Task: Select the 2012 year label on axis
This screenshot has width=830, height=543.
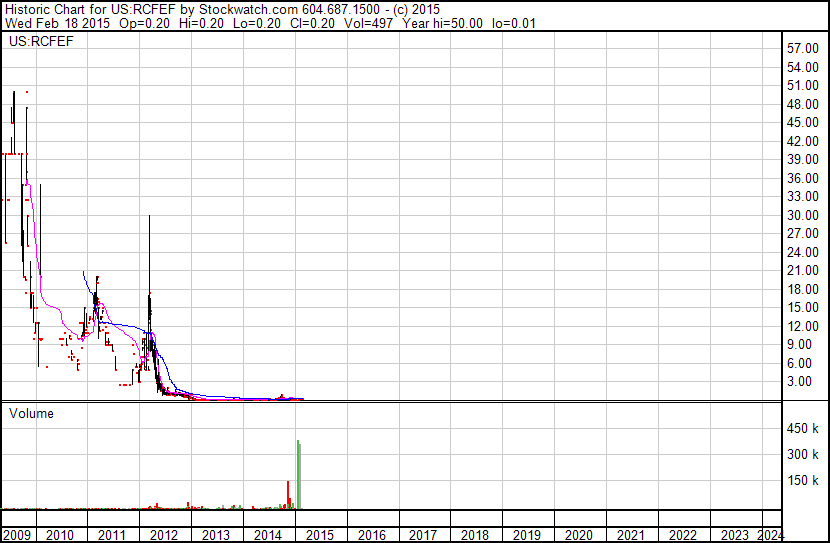Action: [164, 535]
